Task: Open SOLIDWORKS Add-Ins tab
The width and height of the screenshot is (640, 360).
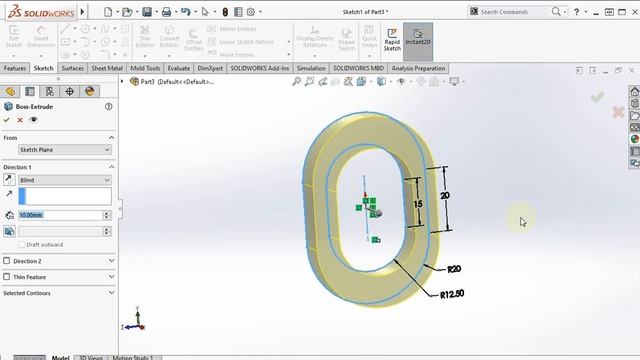Action: coord(260,68)
